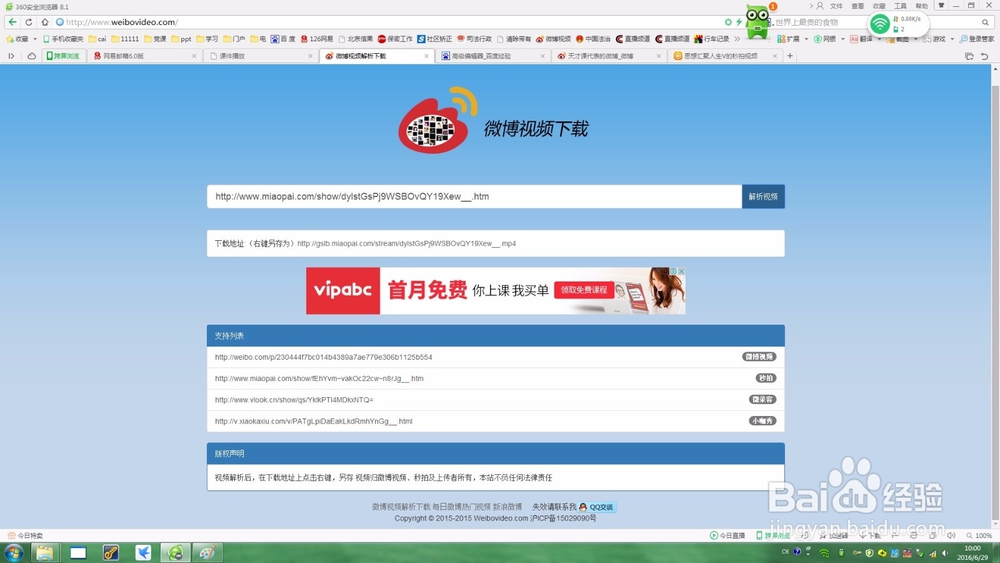This screenshot has height=563, width=1000.
Task: Click the 解析视频 parse button
Action: [x=763, y=196]
